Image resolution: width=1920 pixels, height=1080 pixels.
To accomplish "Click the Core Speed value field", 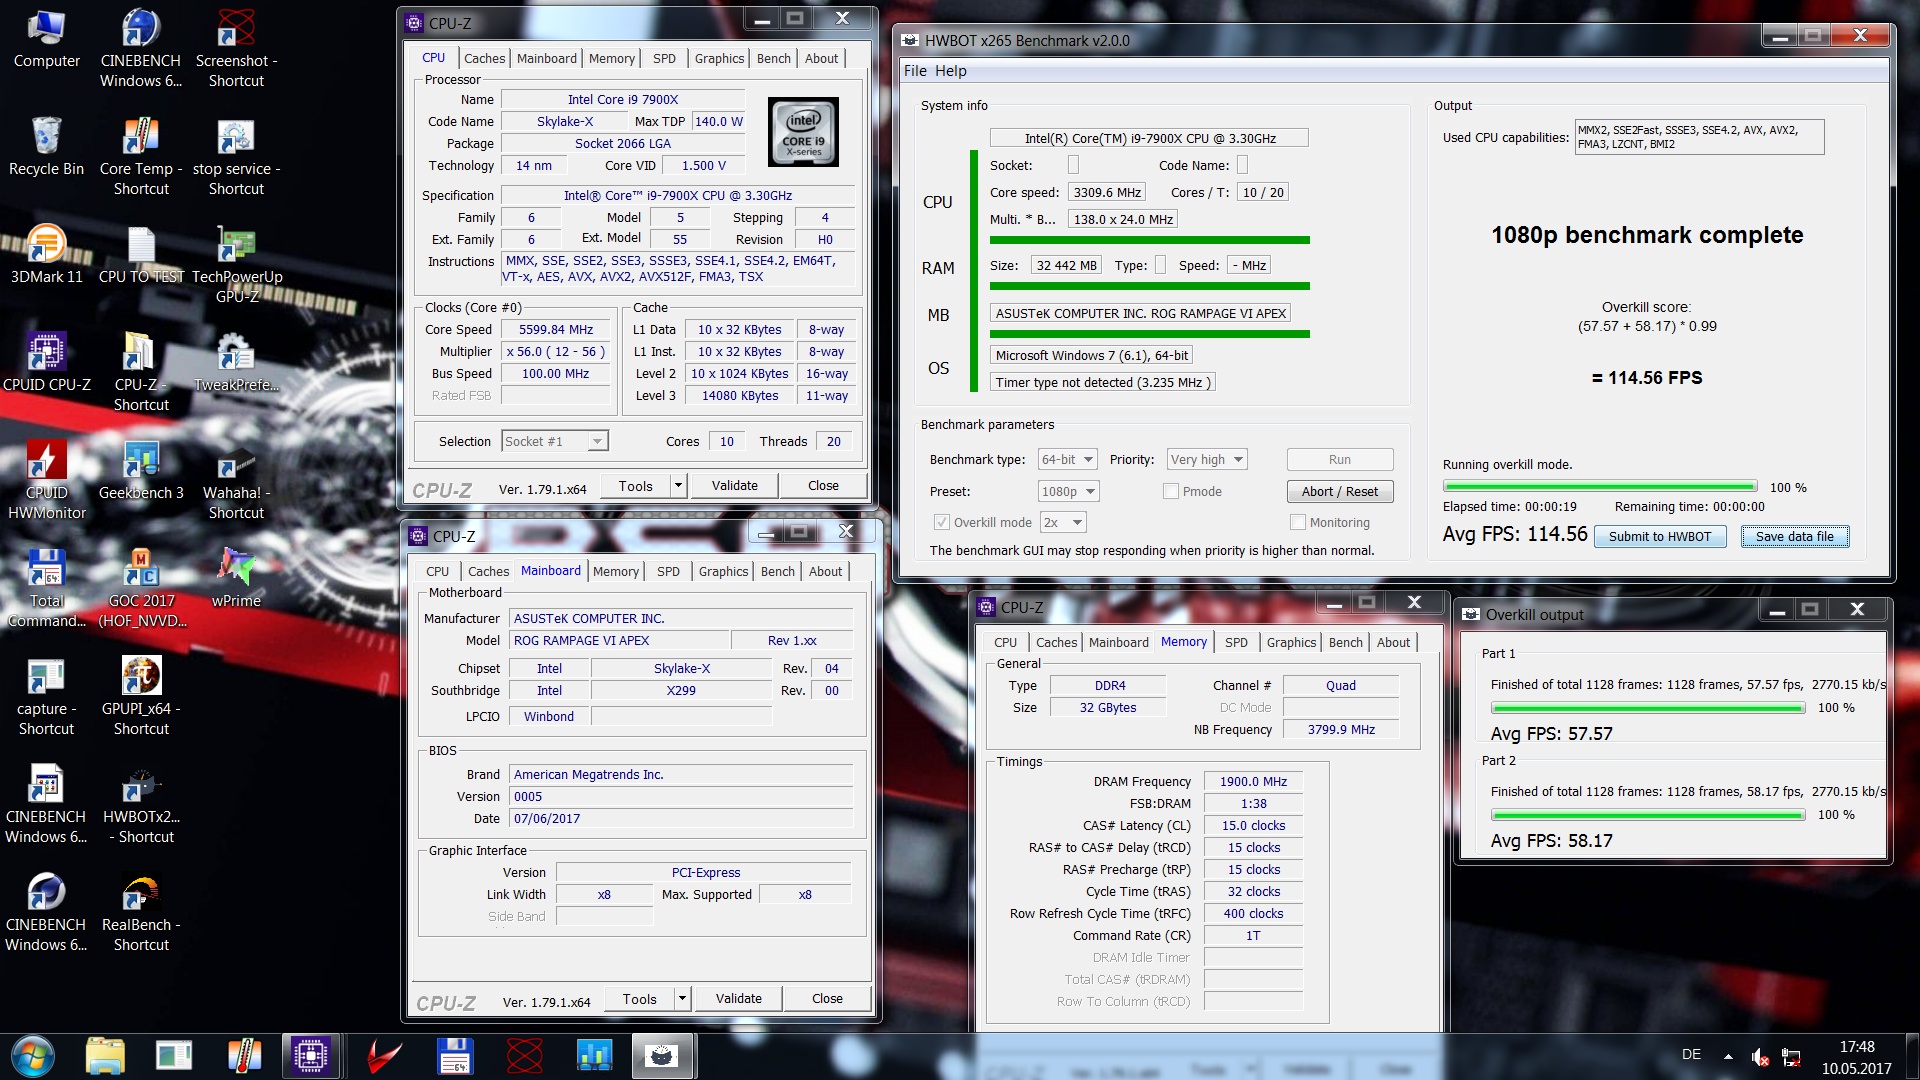I will (556, 329).
